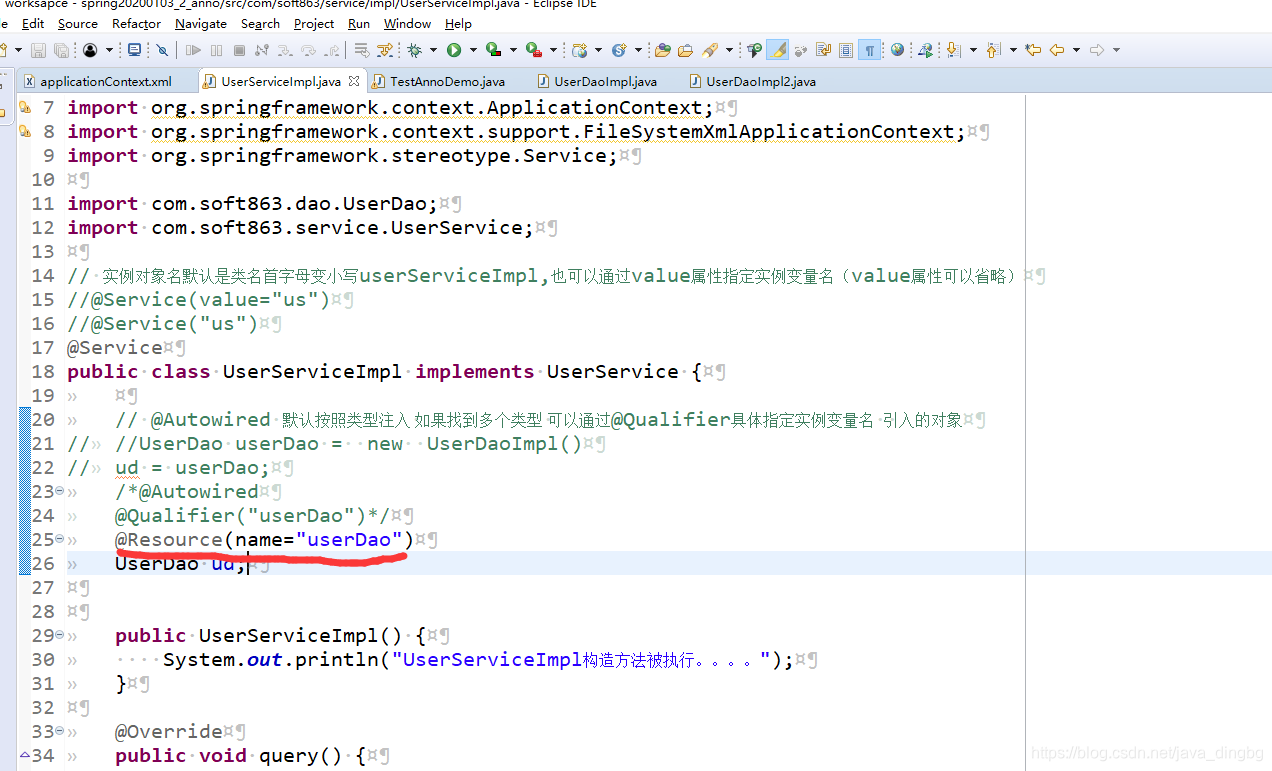Toggle Breadcrumb icon in toolbar
Image resolution: width=1272 pixels, height=771 pixels.
(x=752, y=50)
